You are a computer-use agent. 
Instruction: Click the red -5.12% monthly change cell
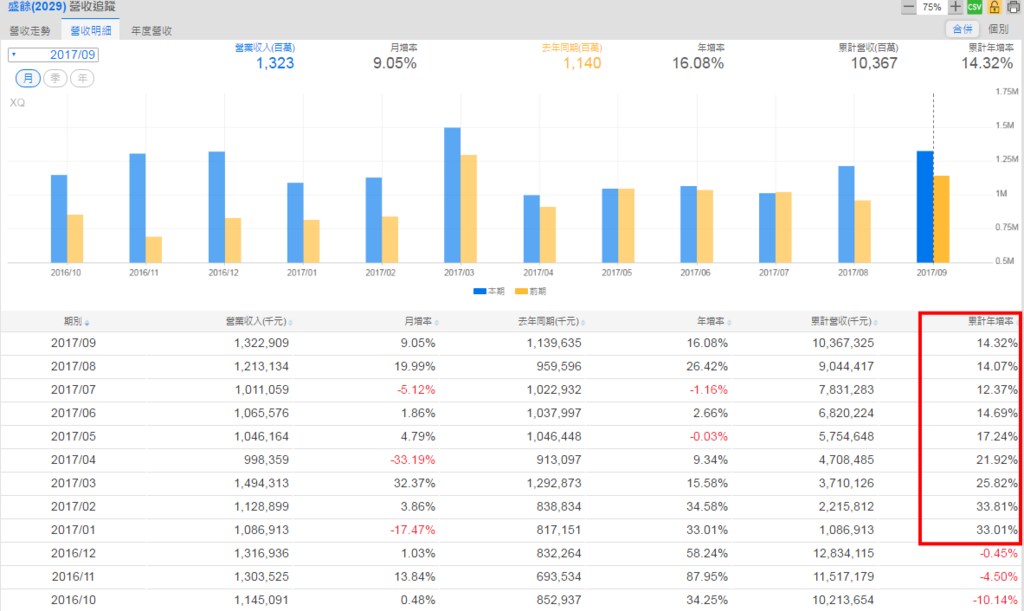(x=416, y=390)
